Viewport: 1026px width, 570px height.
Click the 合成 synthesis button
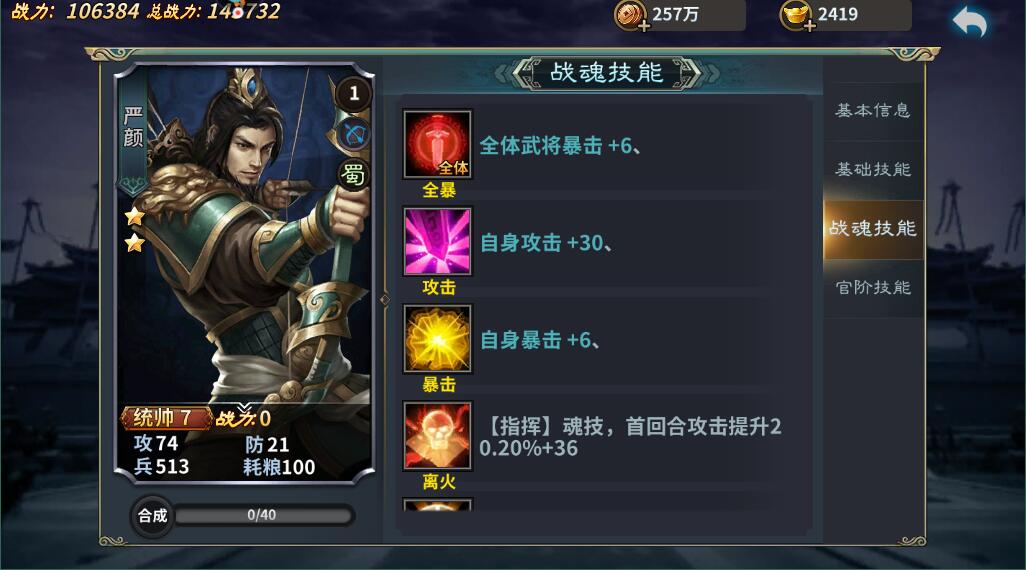tap(152, 516)
